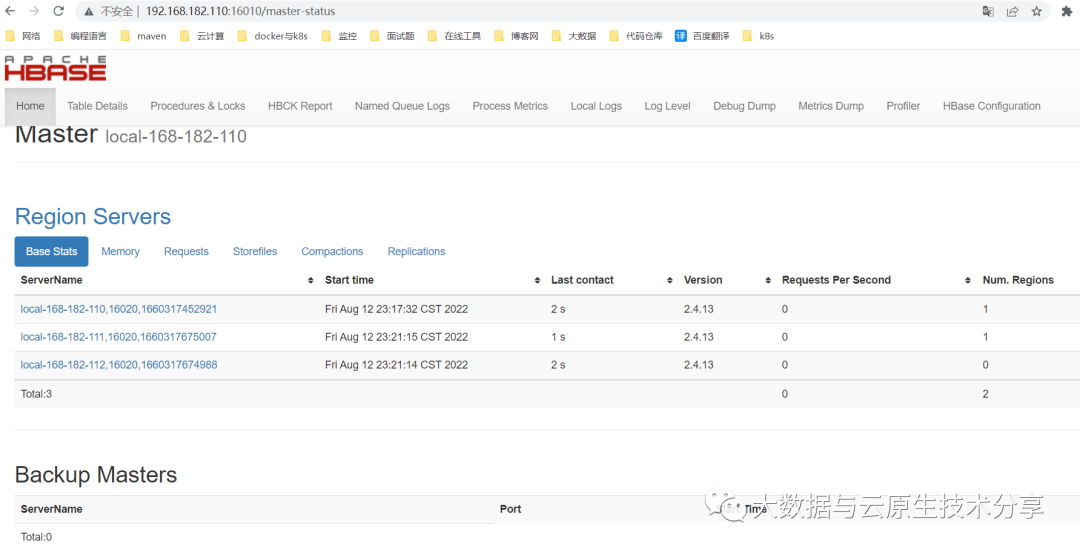
Task: Switch to the Replications tab
Action: coord(417,252)
